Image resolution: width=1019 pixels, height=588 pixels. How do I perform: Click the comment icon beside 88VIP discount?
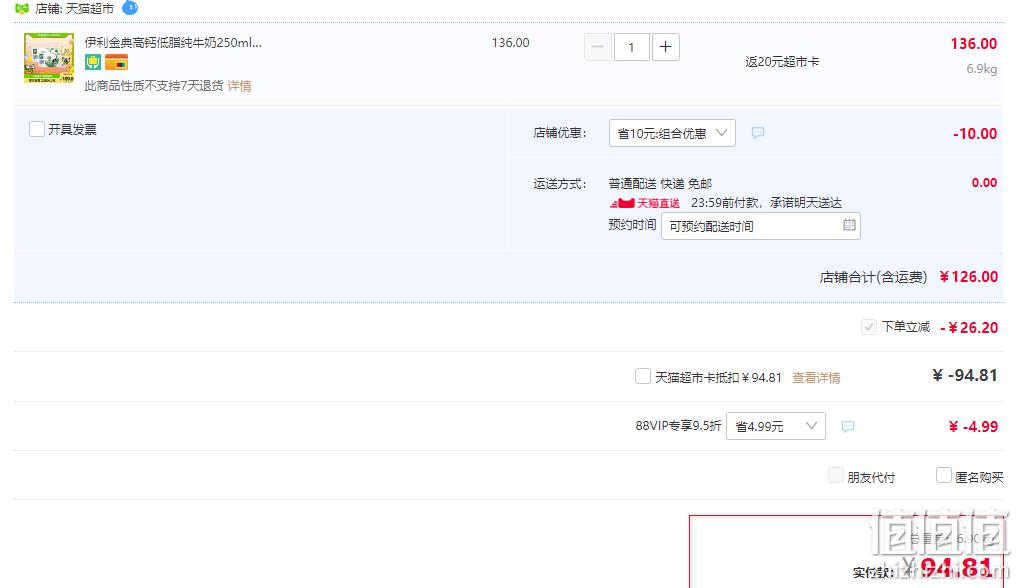click(x=847, y=426)
